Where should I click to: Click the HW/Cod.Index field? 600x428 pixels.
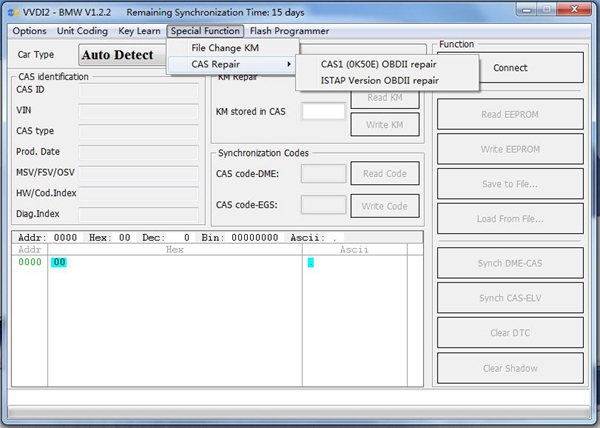138,194
